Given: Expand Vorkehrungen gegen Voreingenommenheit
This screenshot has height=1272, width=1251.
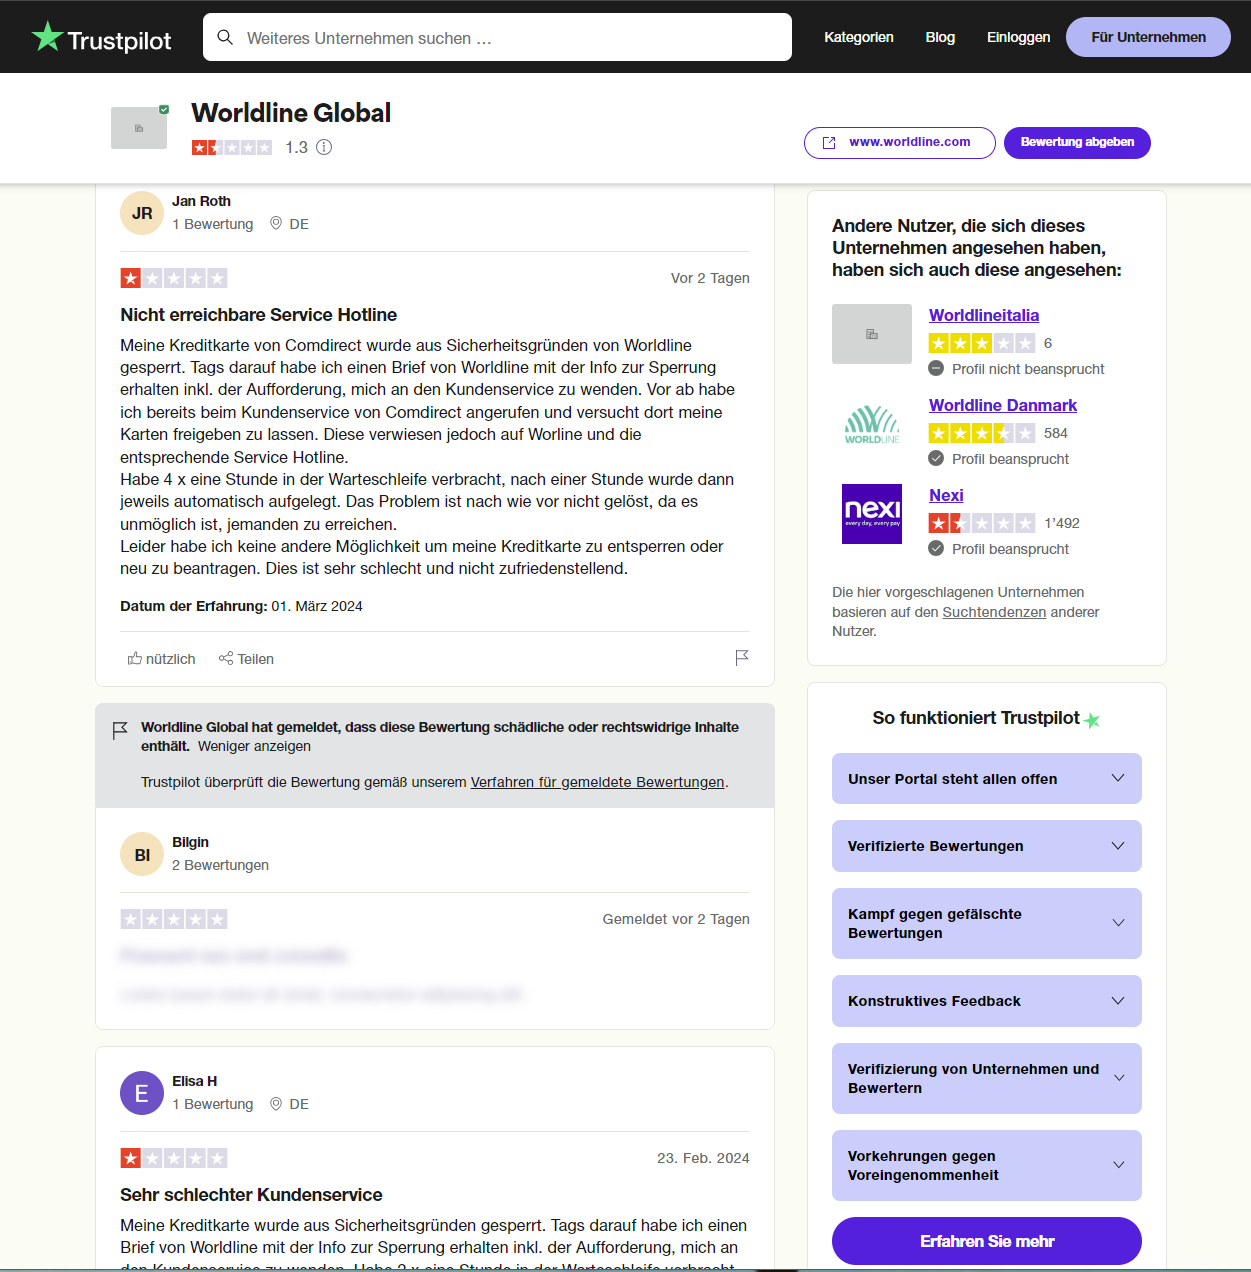Looking at the screenshot, I should pyautogui.click(x=987, y=1165).
